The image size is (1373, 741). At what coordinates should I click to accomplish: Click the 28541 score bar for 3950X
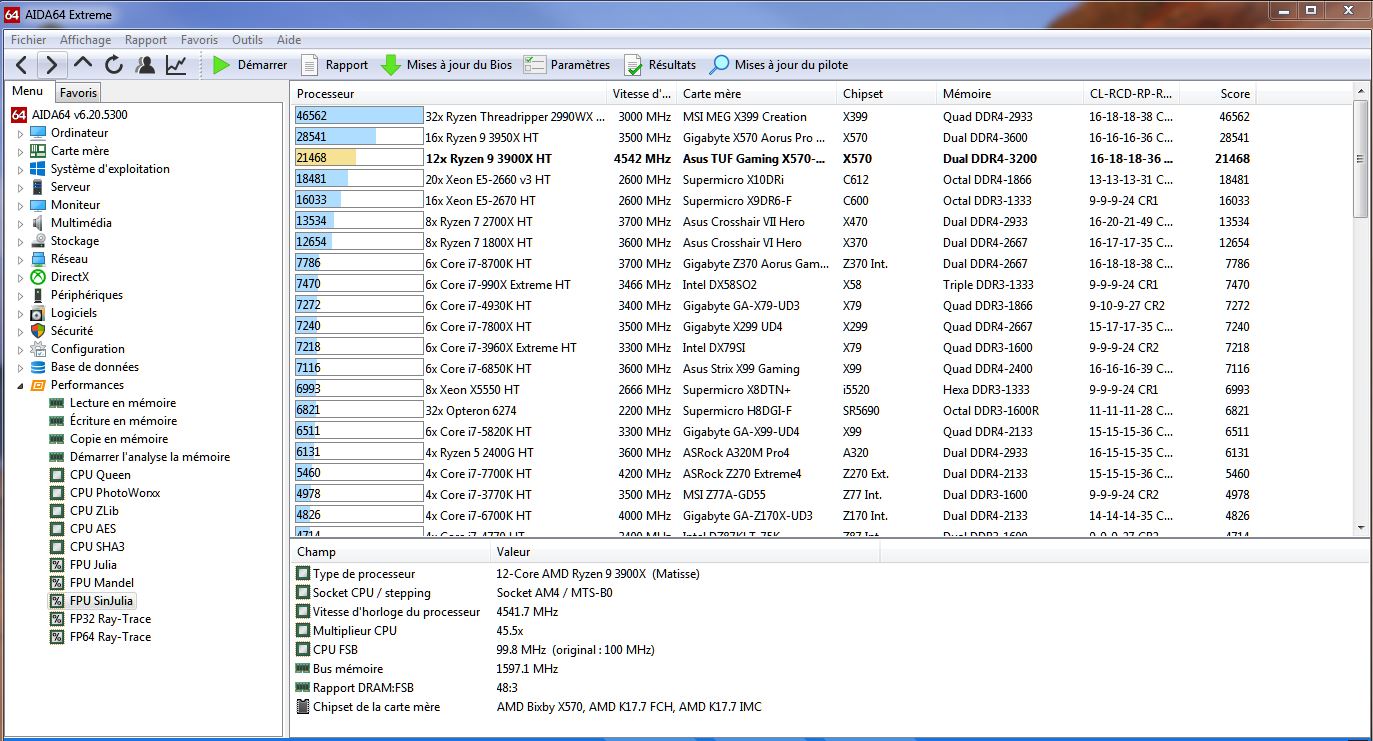(x=359, y=137)
